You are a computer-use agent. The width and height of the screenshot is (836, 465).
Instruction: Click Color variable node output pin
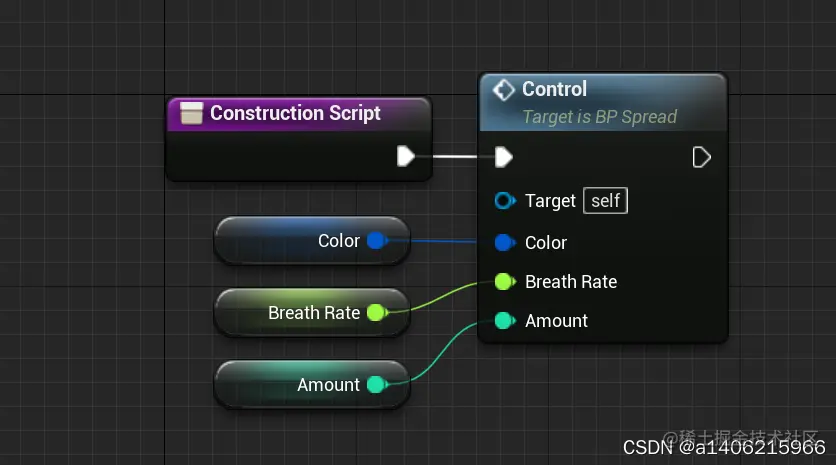(376, 241)
